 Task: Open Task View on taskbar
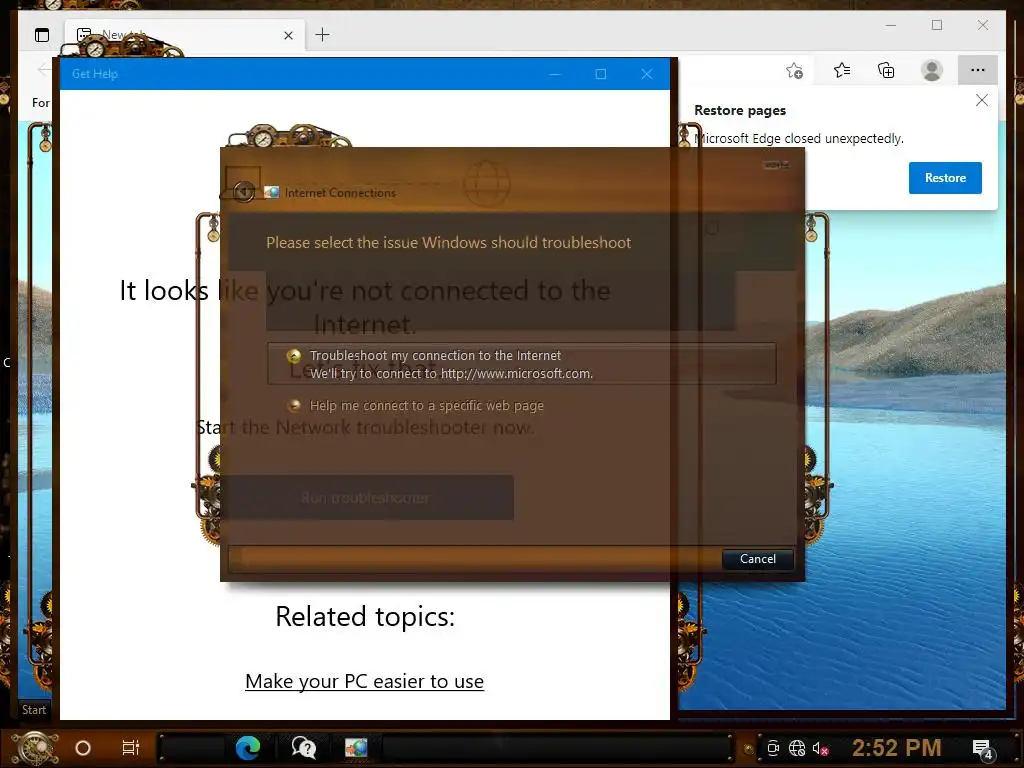point(131,748)
